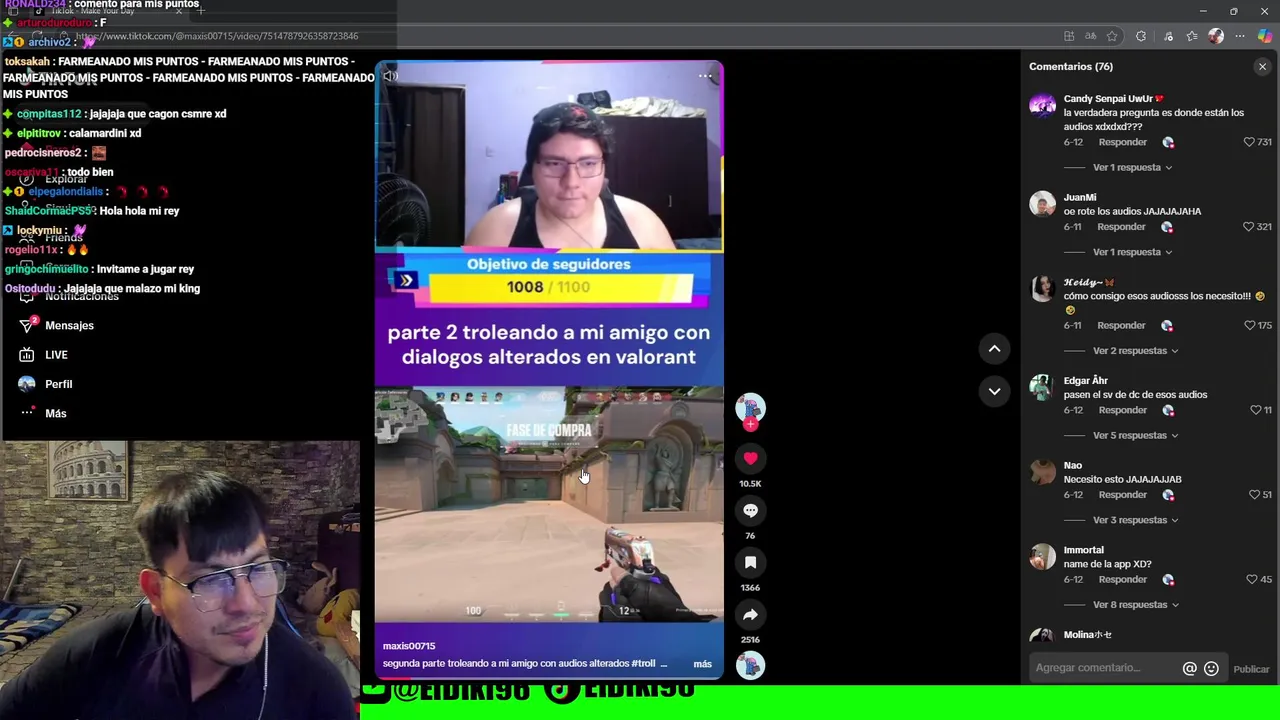
Task: Select the TikTok URL address bar
Action: click(216, 36)
